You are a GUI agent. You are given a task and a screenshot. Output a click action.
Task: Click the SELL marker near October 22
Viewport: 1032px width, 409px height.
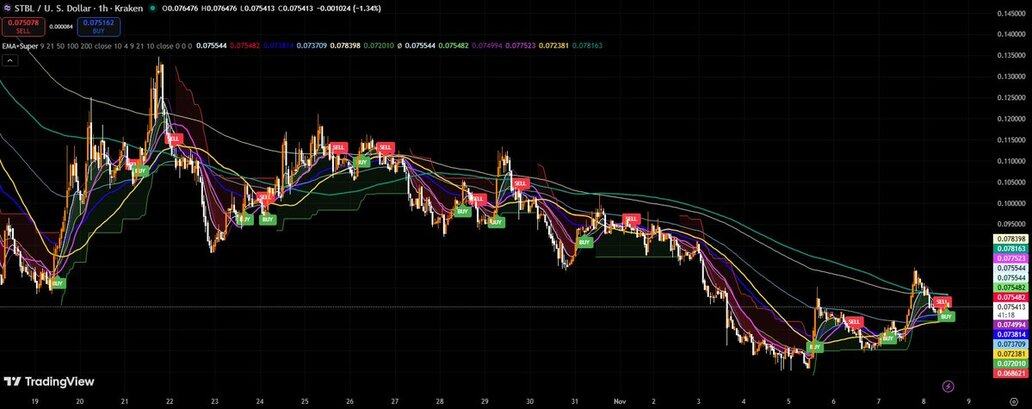pyautogui.click(x=174, y=138)
